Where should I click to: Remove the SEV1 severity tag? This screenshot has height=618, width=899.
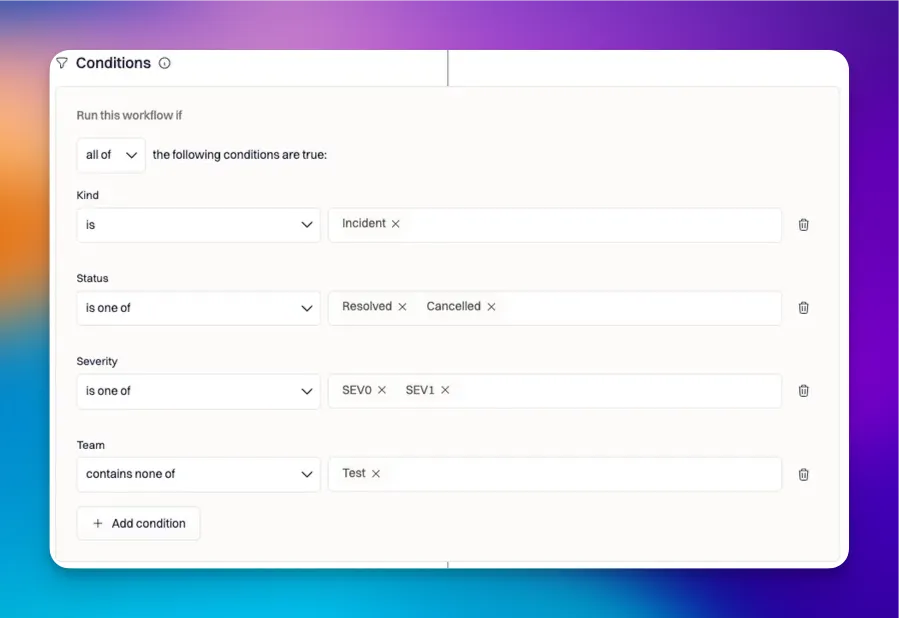click(445, 390)
